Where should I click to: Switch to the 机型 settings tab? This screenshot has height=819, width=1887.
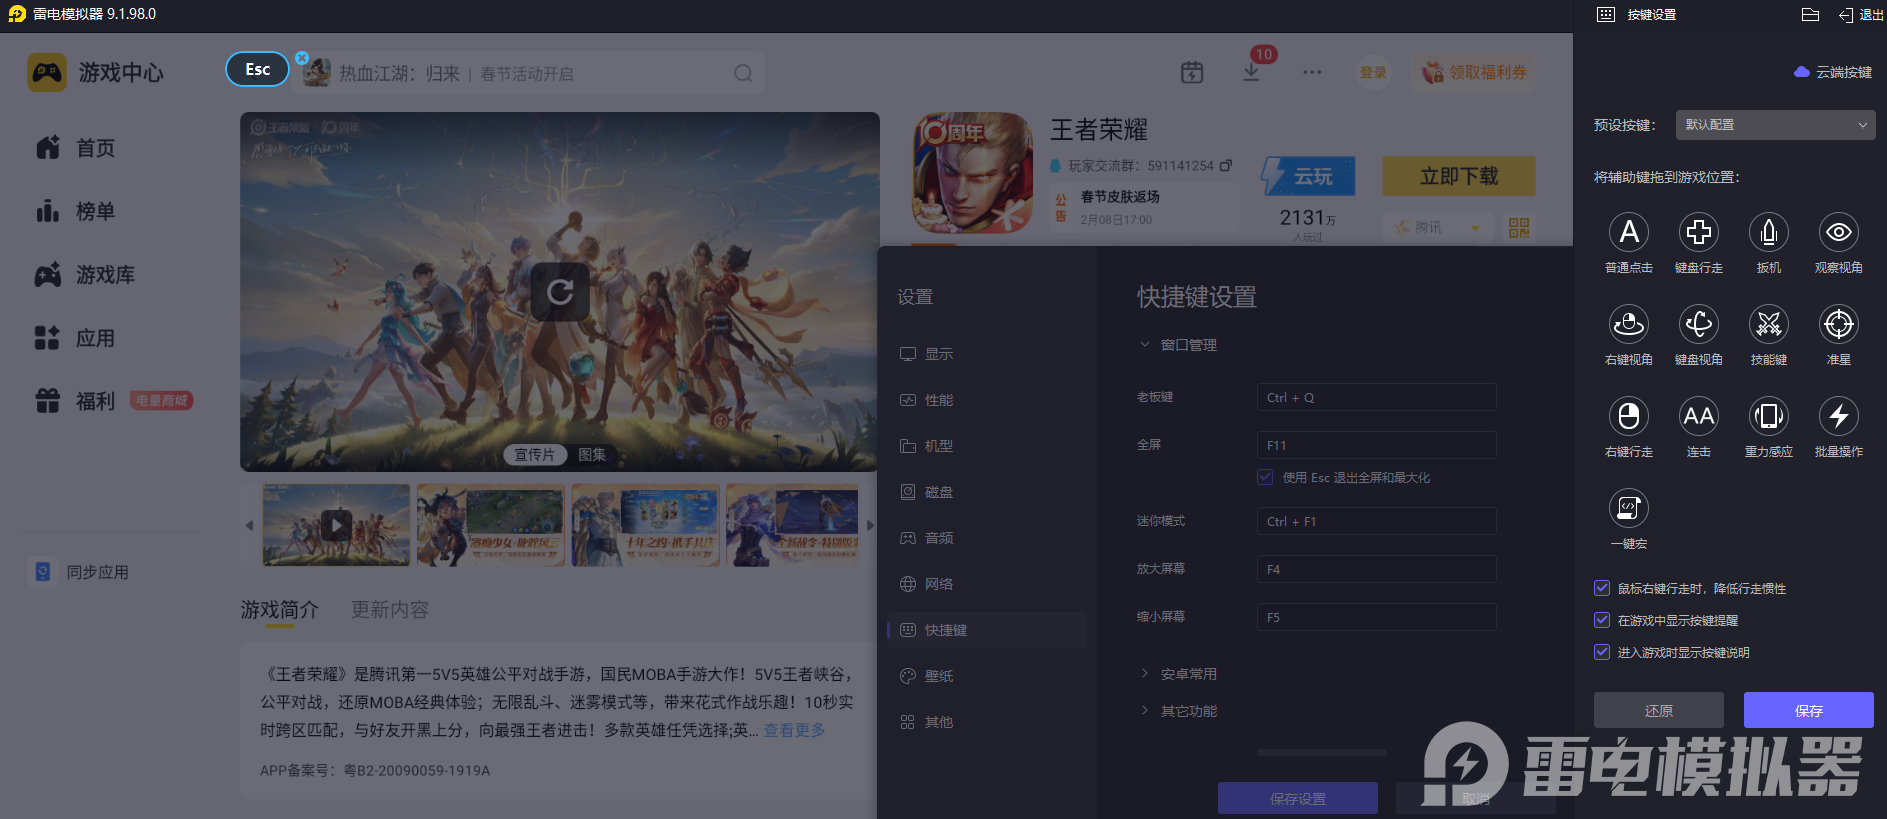click(987, 446)
